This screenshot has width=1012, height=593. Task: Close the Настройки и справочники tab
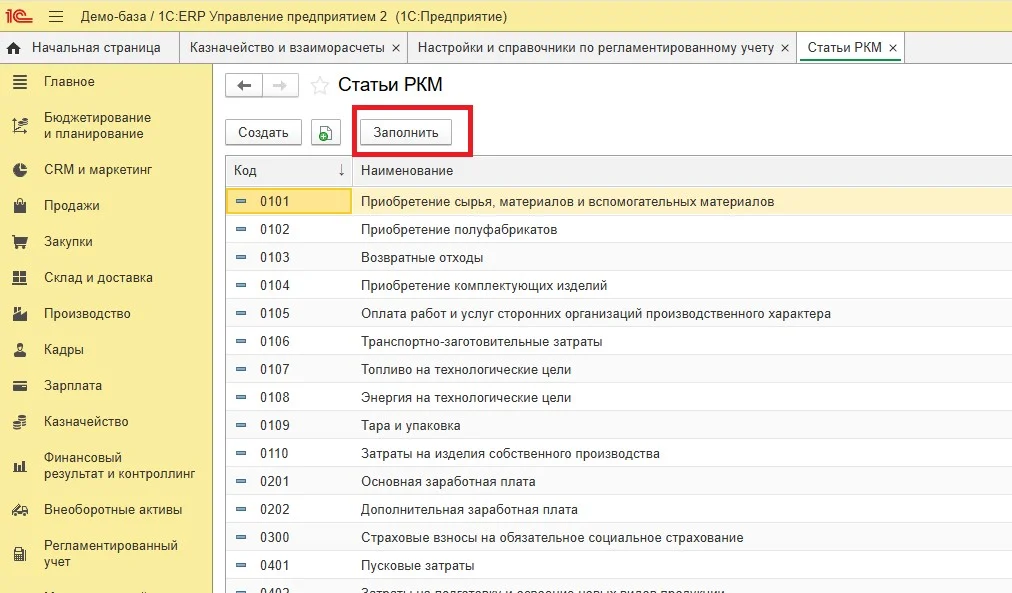785,48
